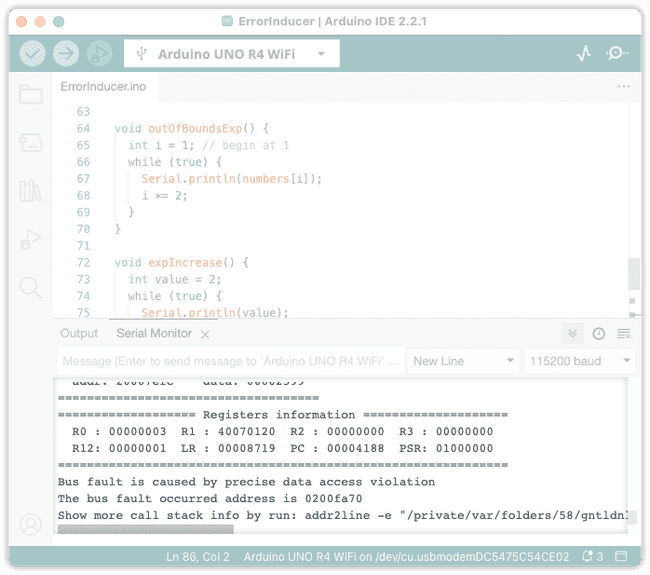Switch to the Output tab
Viewport: 650px width, 575px height.
click(79, 334)
